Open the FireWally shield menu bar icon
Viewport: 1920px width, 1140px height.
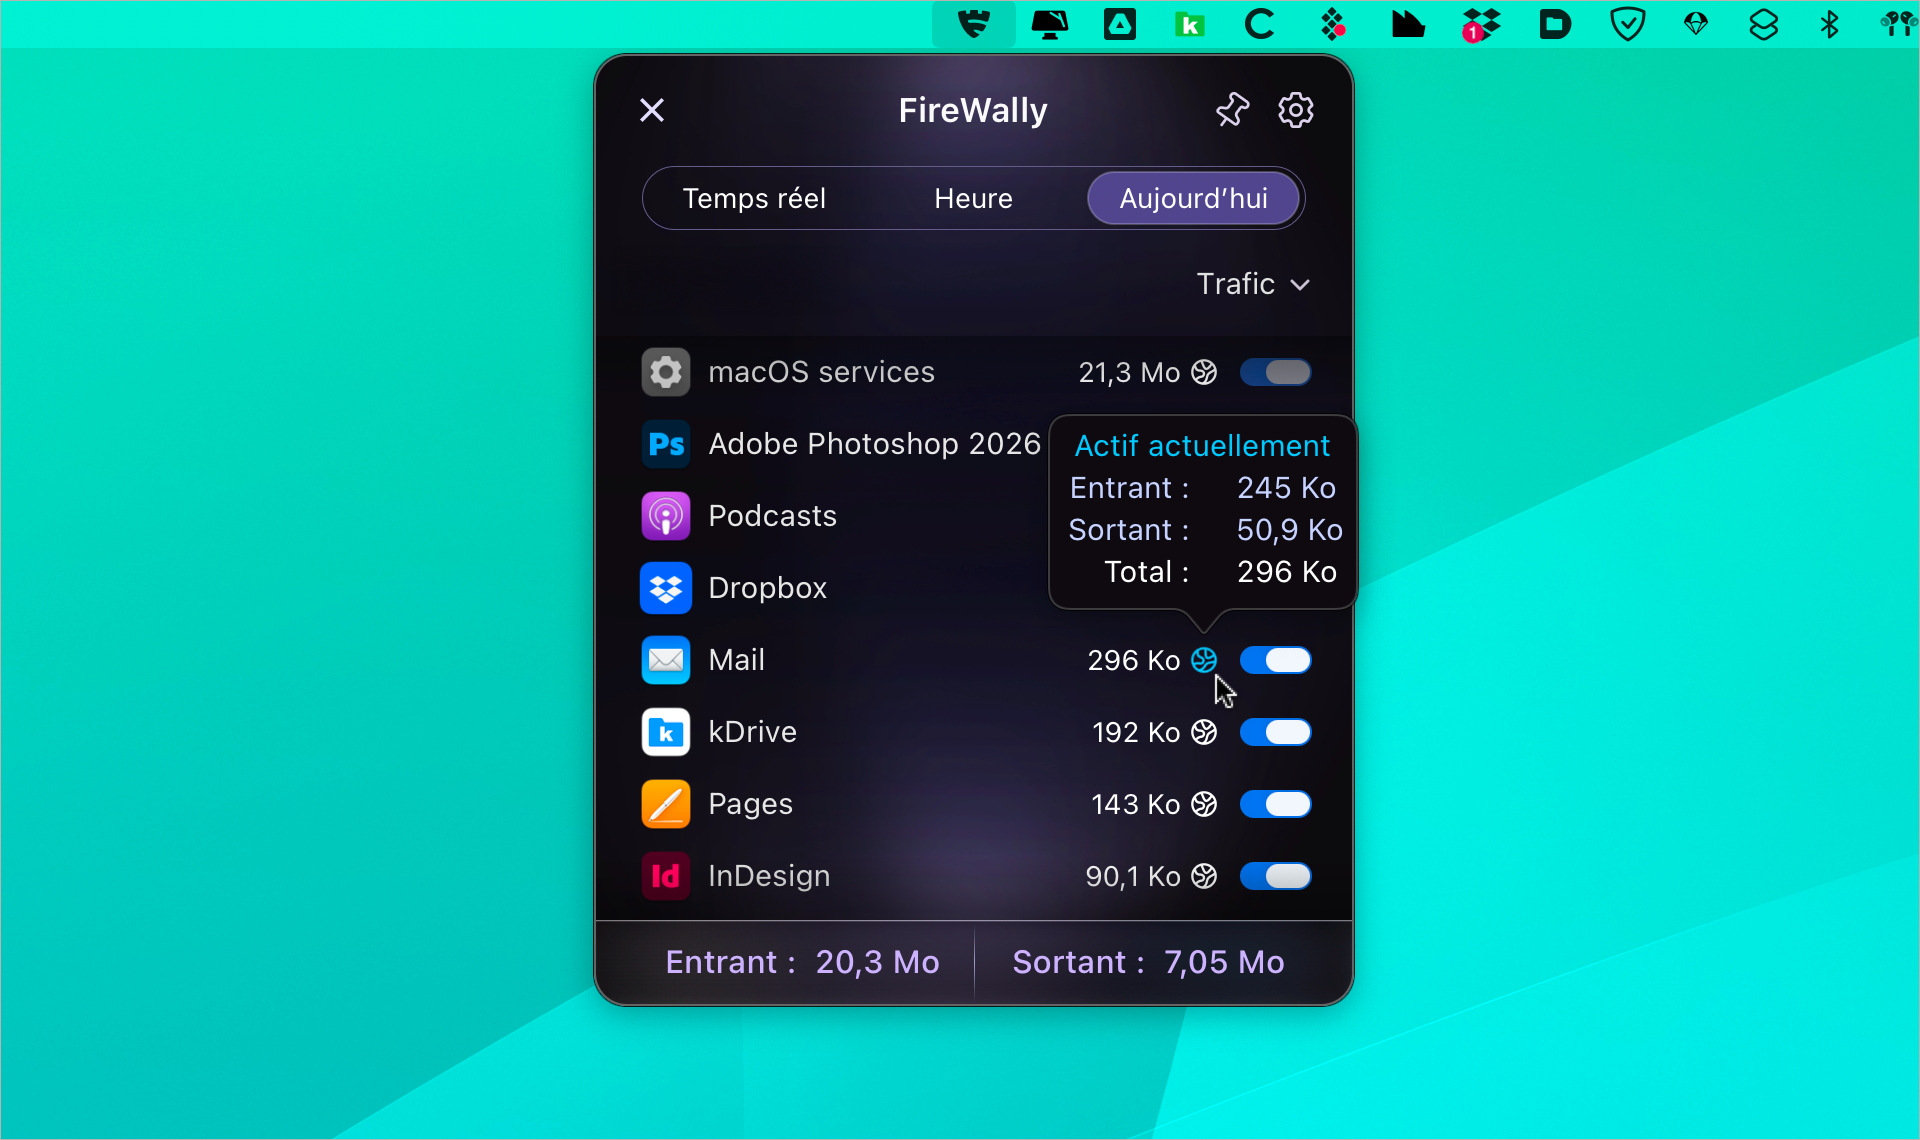point(973,24)
